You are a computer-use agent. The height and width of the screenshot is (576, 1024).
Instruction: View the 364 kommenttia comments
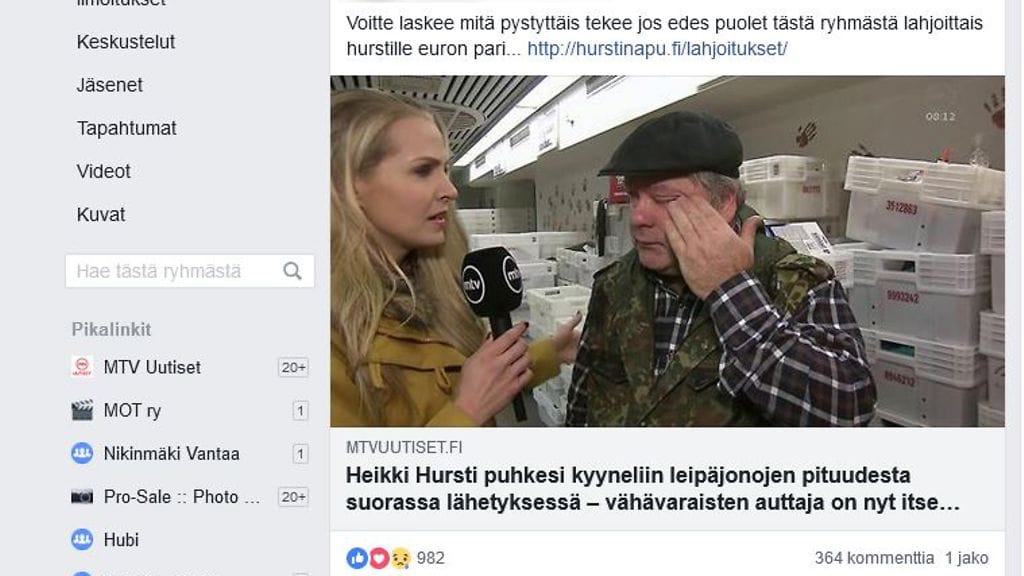(x=874, y=558)
